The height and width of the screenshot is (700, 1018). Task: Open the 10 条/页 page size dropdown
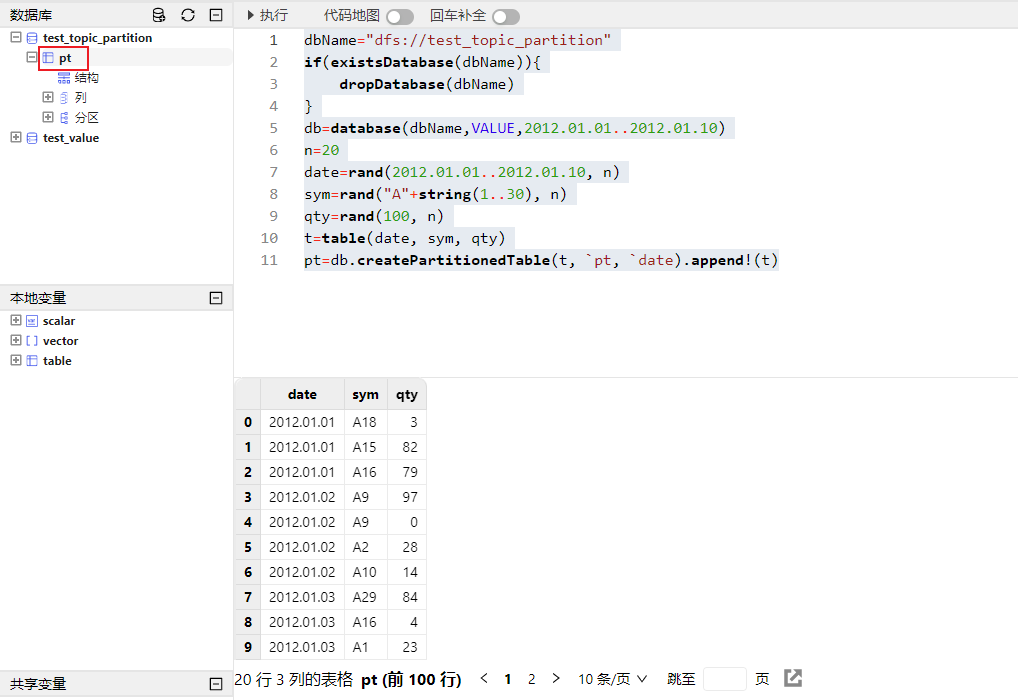coord(612,679)
